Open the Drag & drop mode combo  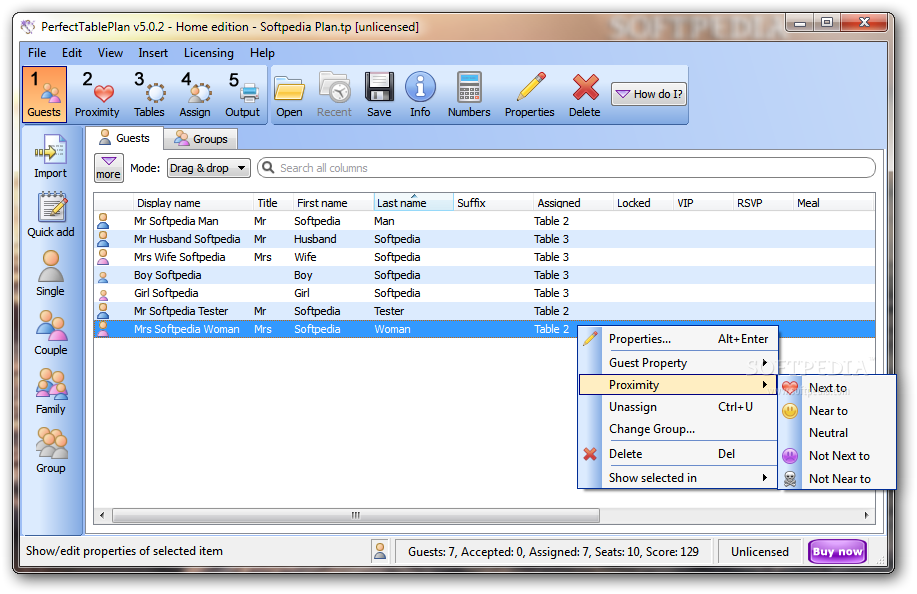tap(209, 168)
